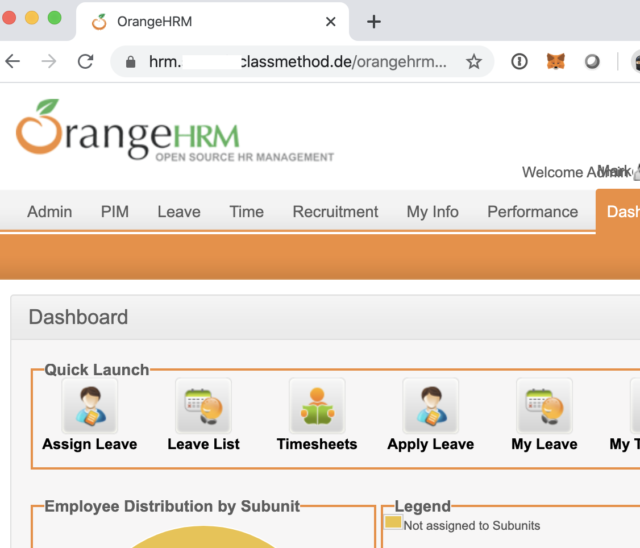Image resolution: width=640 pixels, height=548 pixels.
Task: Click the Timesheets label
Action: [317, 444]
